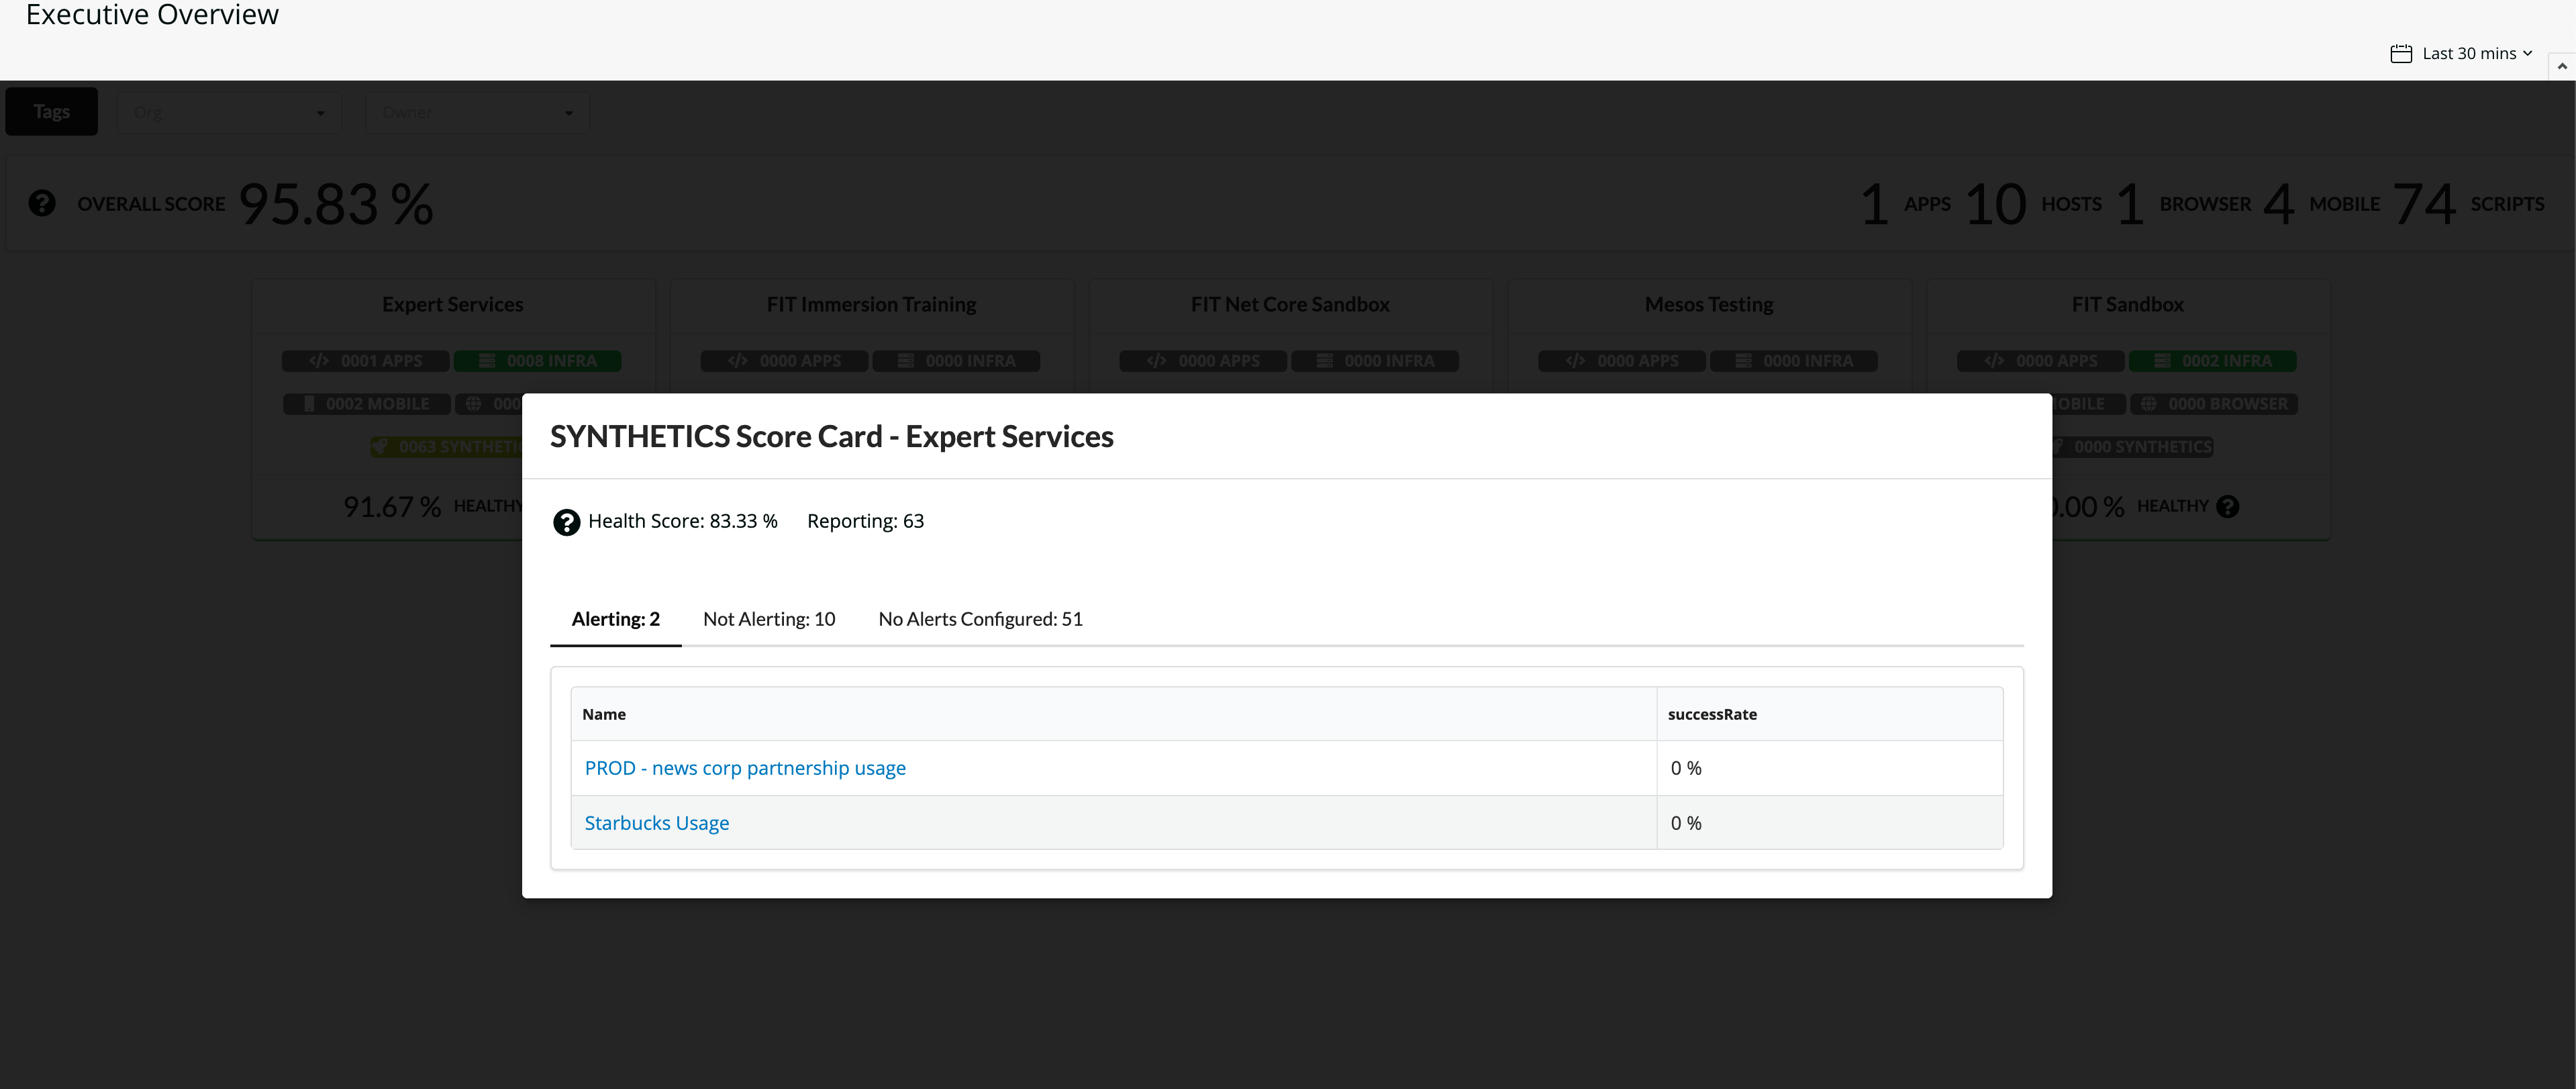Click the Name column header
Viewport: 2576px width, 1089px height.
tap(604, 714)
